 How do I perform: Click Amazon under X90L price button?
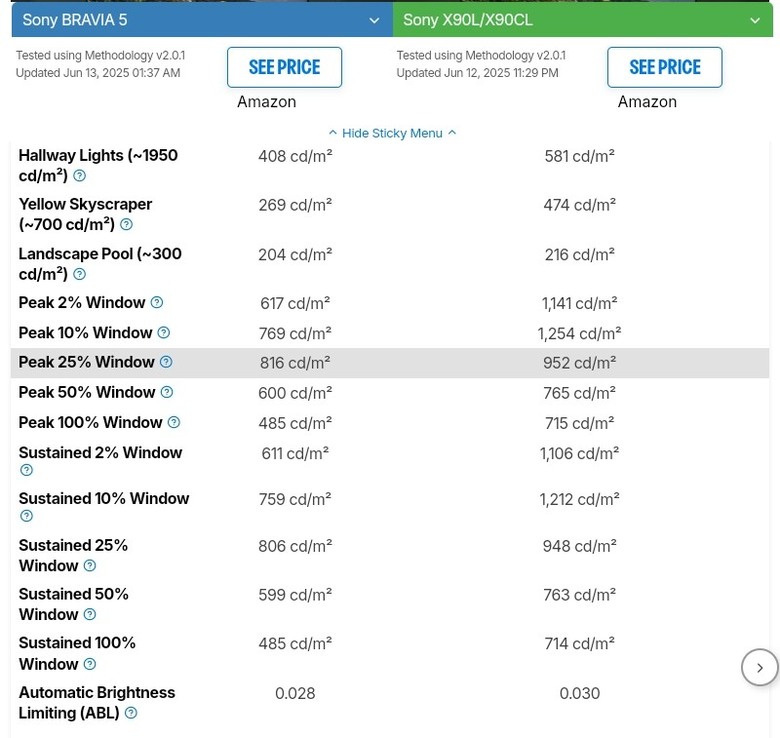[647, 101]
